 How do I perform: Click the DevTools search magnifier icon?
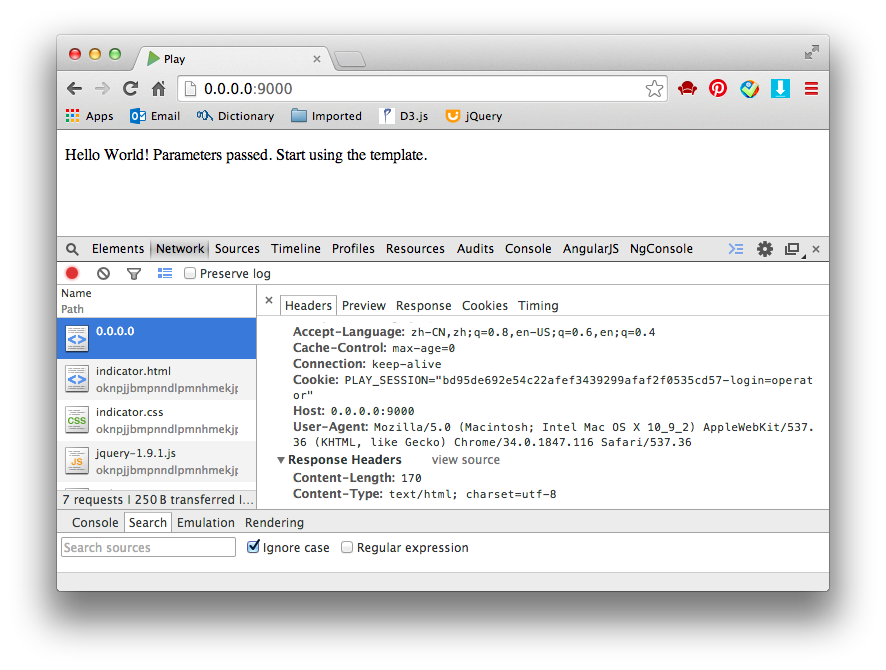72,249
